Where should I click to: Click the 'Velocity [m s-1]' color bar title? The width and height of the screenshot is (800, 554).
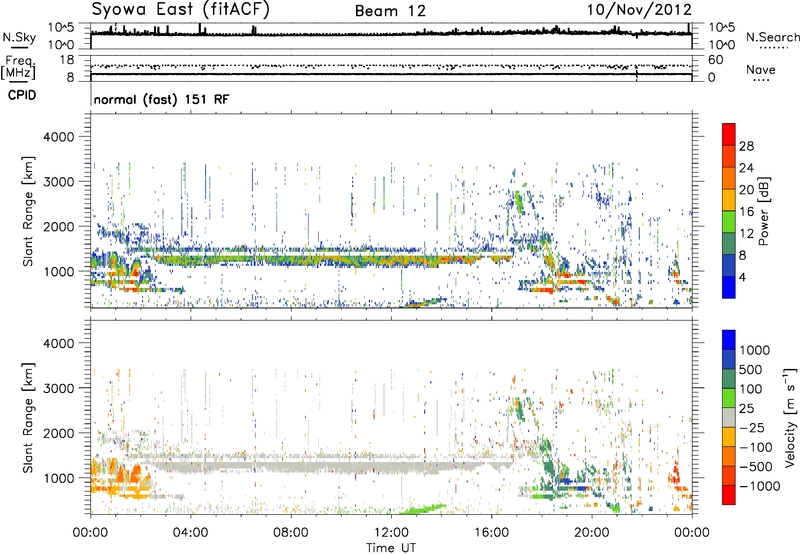pos(790,417)
